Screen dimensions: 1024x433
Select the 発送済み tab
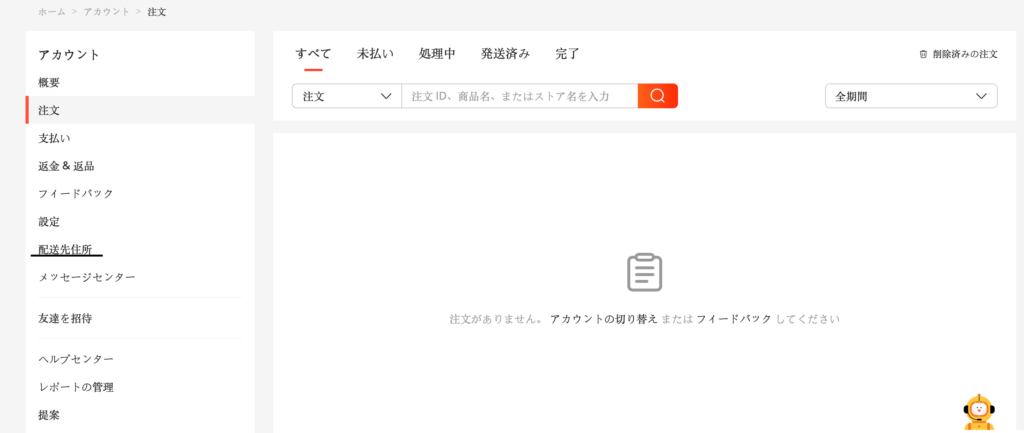tap(505, 54)
